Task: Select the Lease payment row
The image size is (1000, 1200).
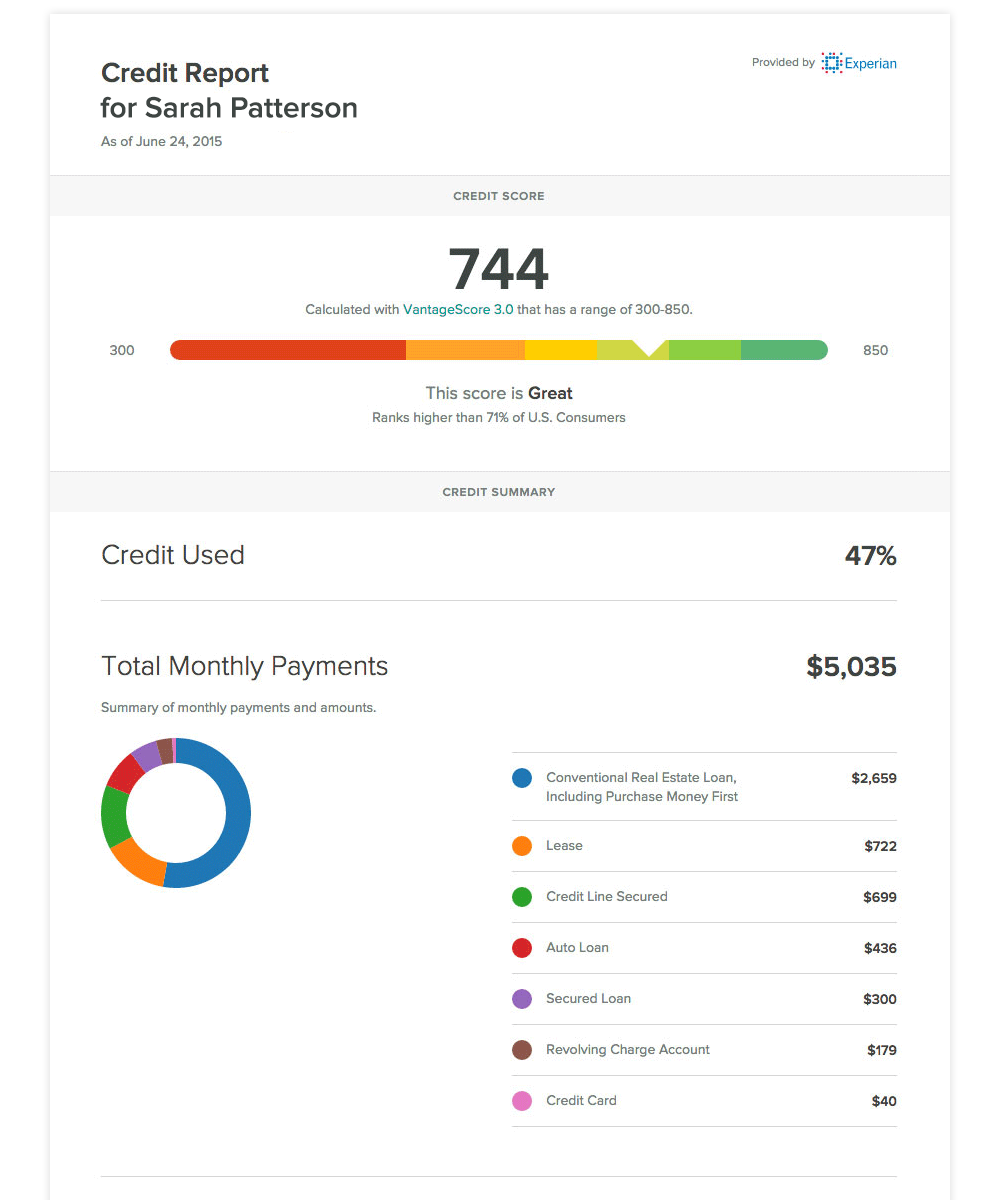Action: [704, 846]
